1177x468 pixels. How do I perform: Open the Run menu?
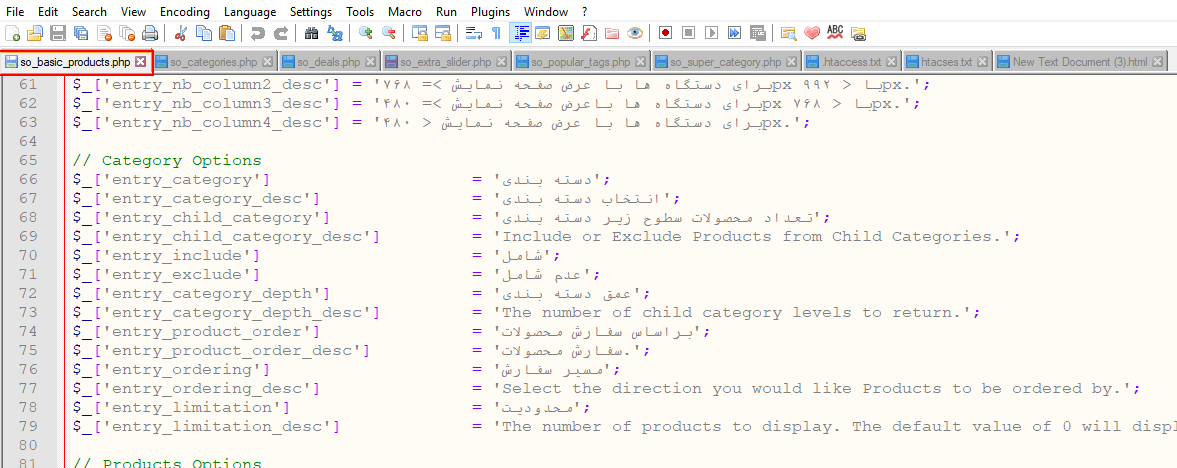[447, 12]
